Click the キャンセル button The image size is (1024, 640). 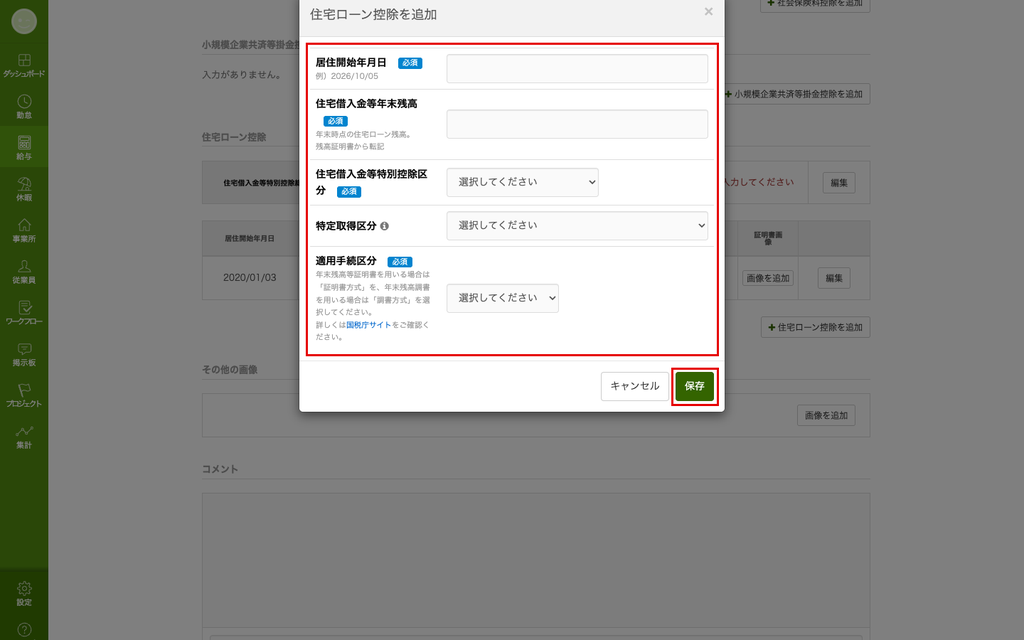[x=635, y=386]
